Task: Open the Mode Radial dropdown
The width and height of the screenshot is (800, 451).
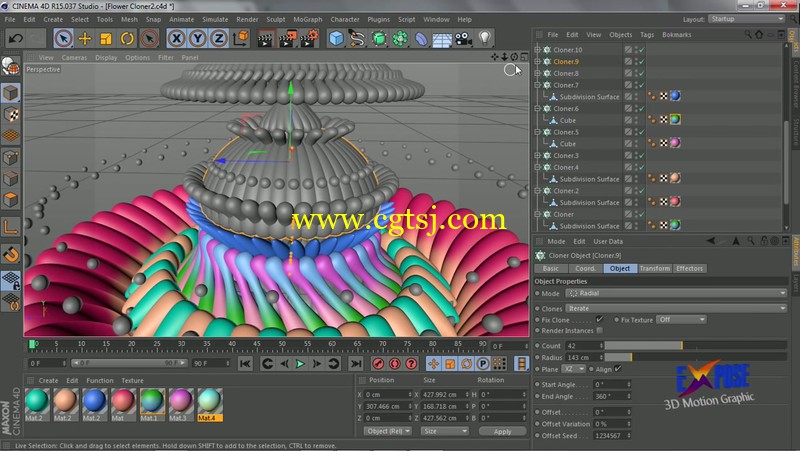Action: [676, 293]
